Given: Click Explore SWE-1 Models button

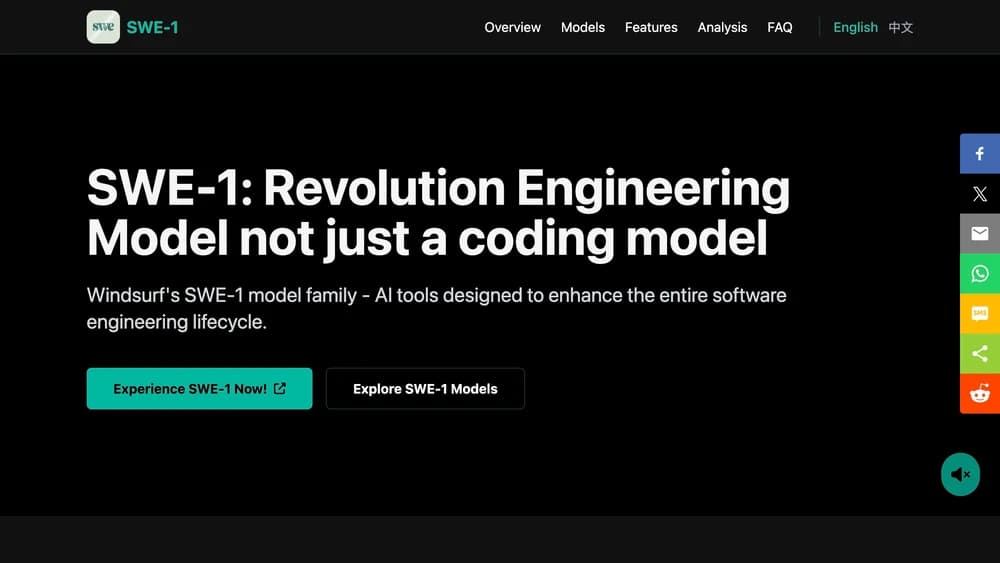Looking at the screenshot, I should coord(425,388).
